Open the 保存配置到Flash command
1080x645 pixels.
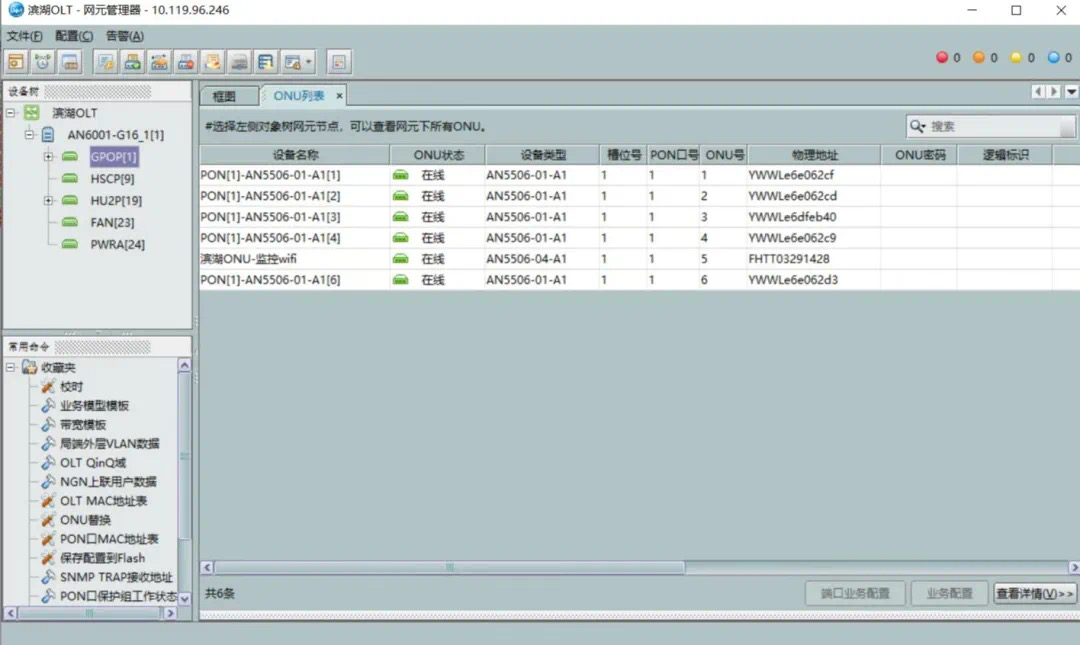[103, 558]
